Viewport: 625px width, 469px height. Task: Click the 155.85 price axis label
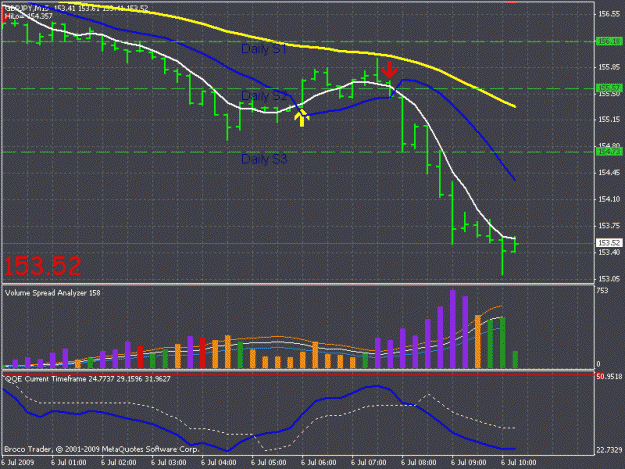[x=609, y=67]
